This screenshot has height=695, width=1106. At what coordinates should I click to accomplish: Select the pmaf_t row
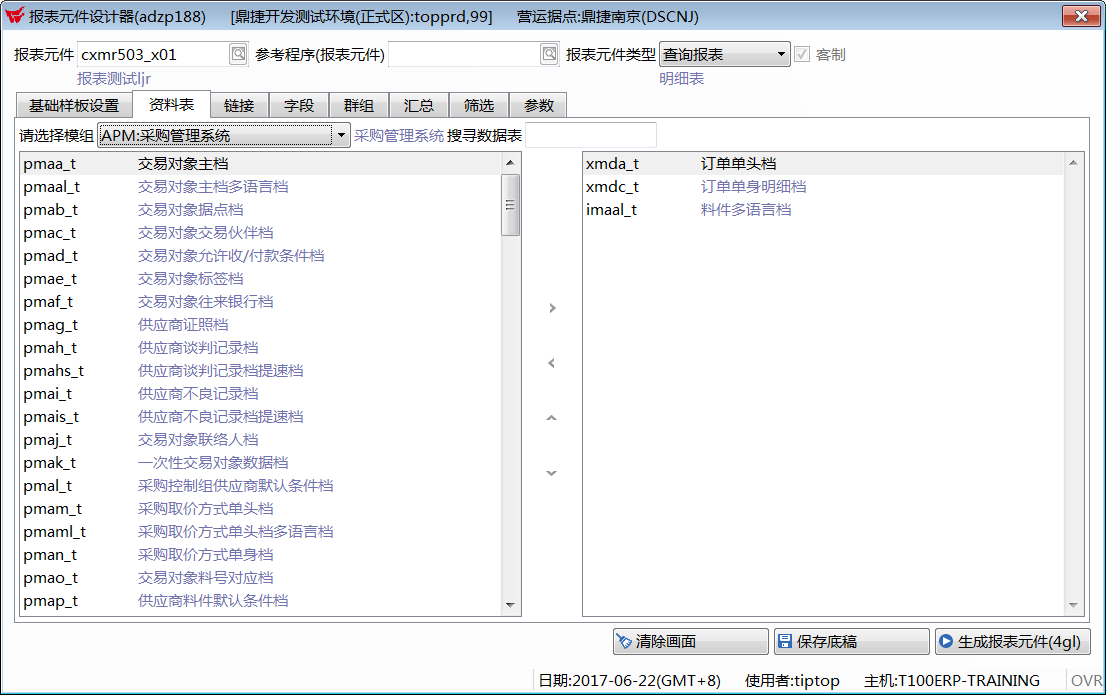tap(261, 302)
